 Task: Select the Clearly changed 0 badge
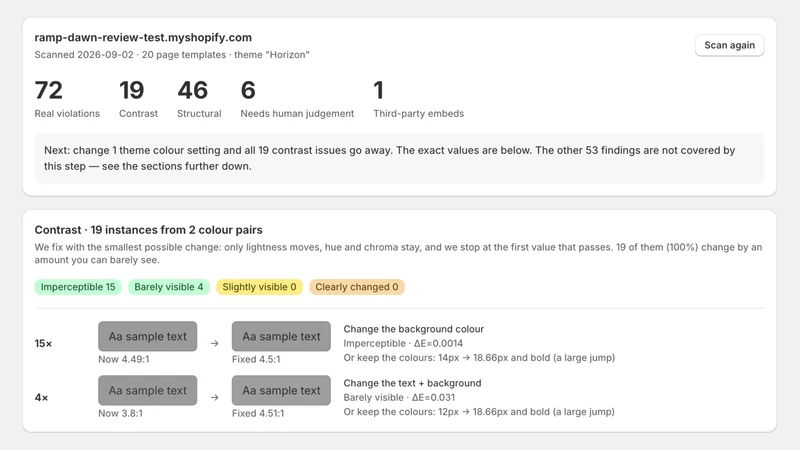(357, 287)
